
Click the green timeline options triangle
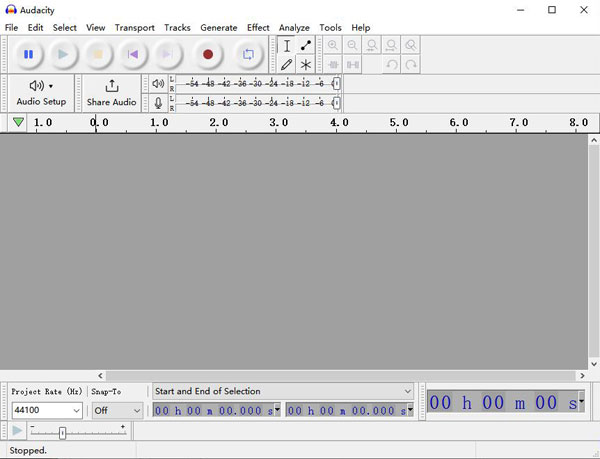point(18,122)
